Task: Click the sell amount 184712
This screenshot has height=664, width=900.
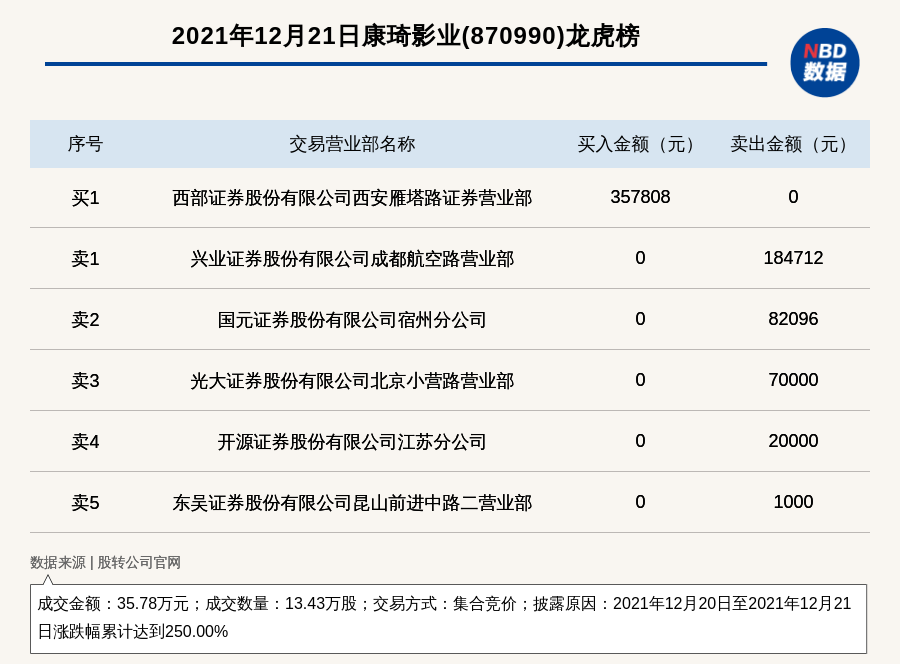Action: tap(793, 258)
